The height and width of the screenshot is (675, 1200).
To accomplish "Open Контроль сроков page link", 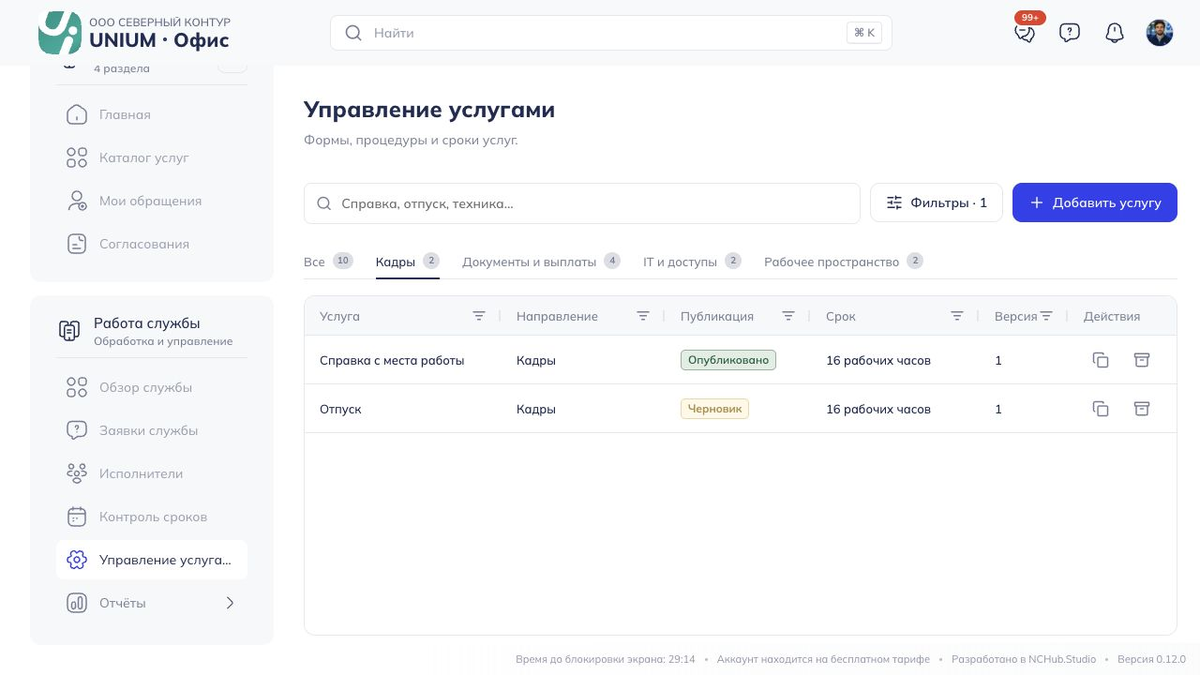I will [151, 517].
